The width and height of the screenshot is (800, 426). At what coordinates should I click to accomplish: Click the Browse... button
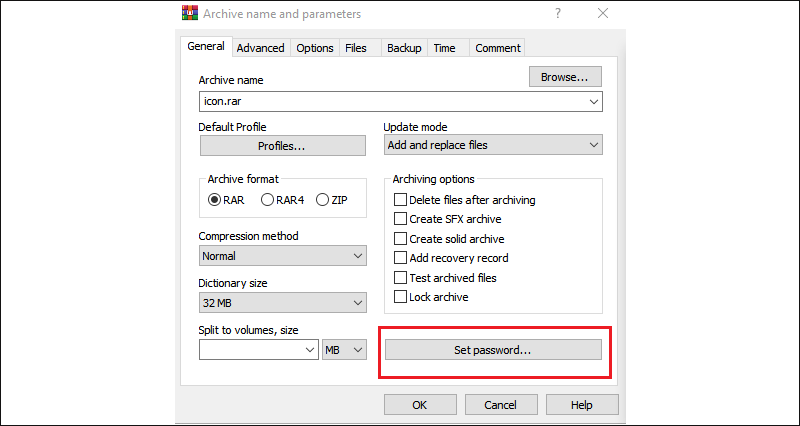[565, 77]
